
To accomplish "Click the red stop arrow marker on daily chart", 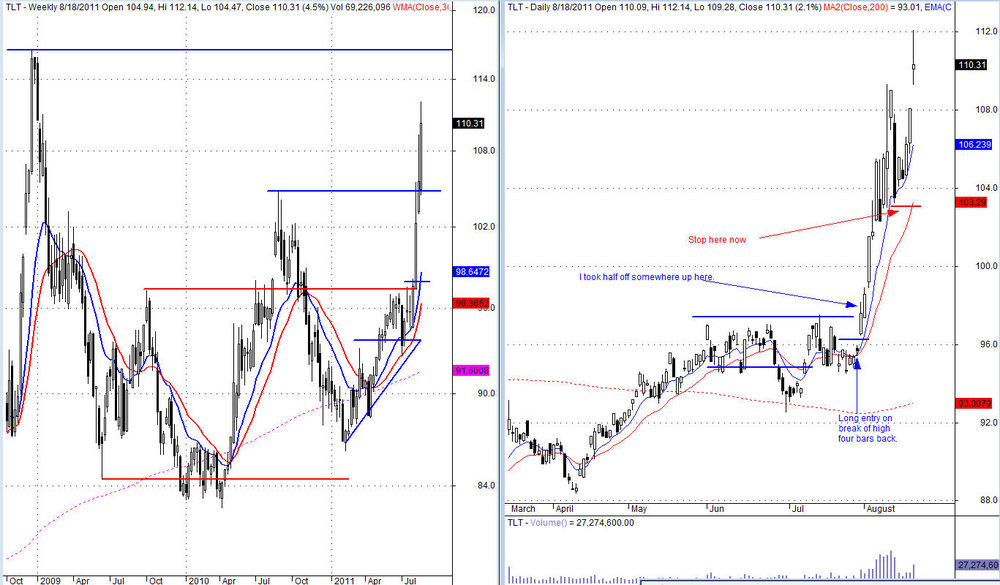I will point(893,212).
